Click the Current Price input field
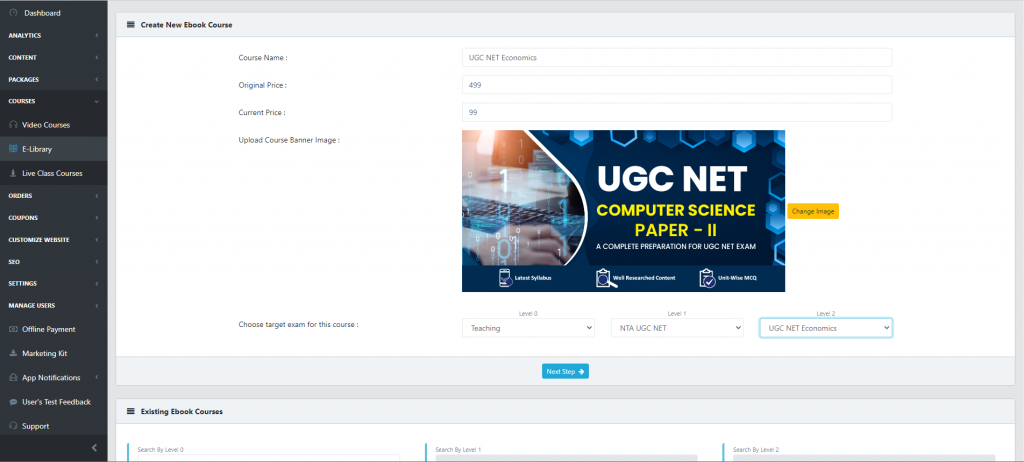 coord(677,112)
